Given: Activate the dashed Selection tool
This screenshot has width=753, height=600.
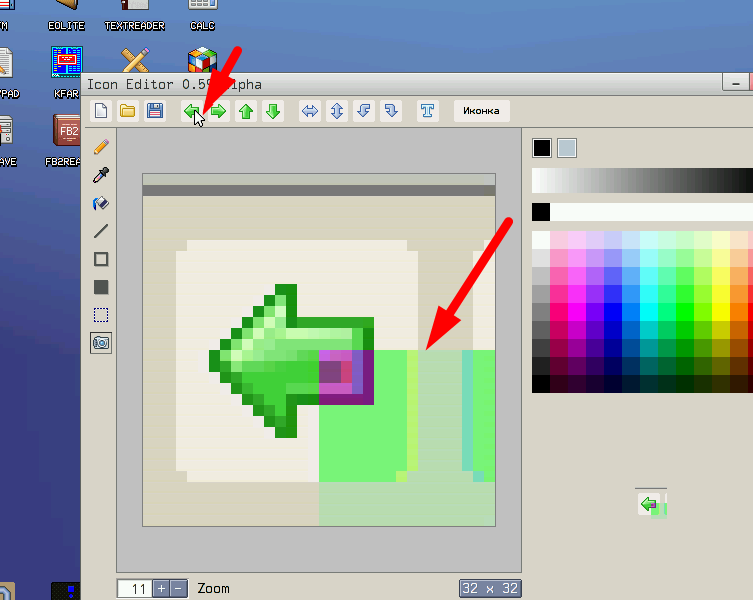Looking at the screenshot, I should point(101,315).
